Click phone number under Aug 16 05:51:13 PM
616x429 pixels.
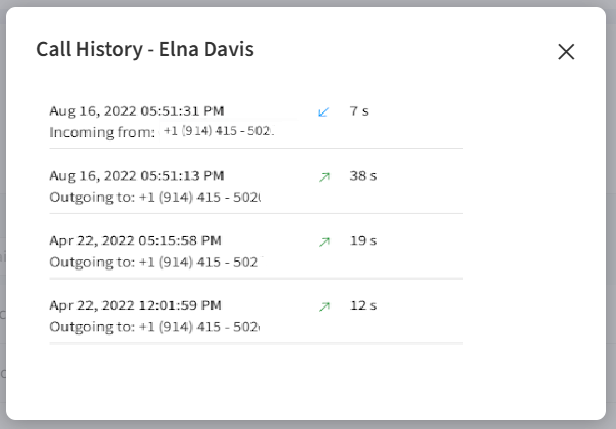click(199, 197)
